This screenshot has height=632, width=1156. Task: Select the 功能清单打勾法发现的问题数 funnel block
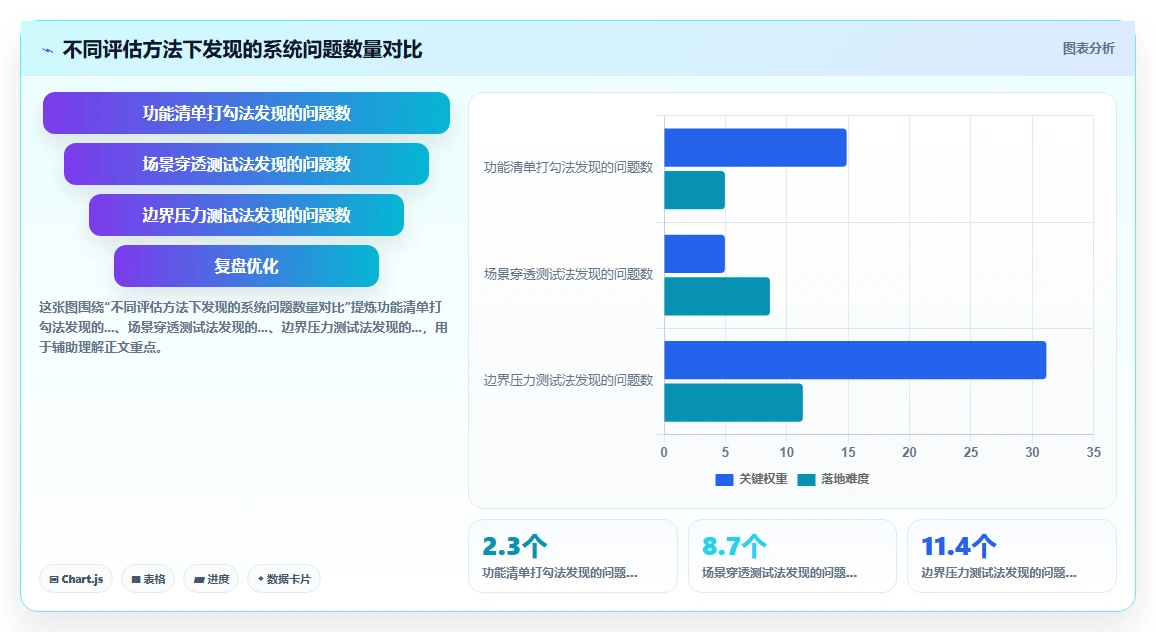point(246,113)
